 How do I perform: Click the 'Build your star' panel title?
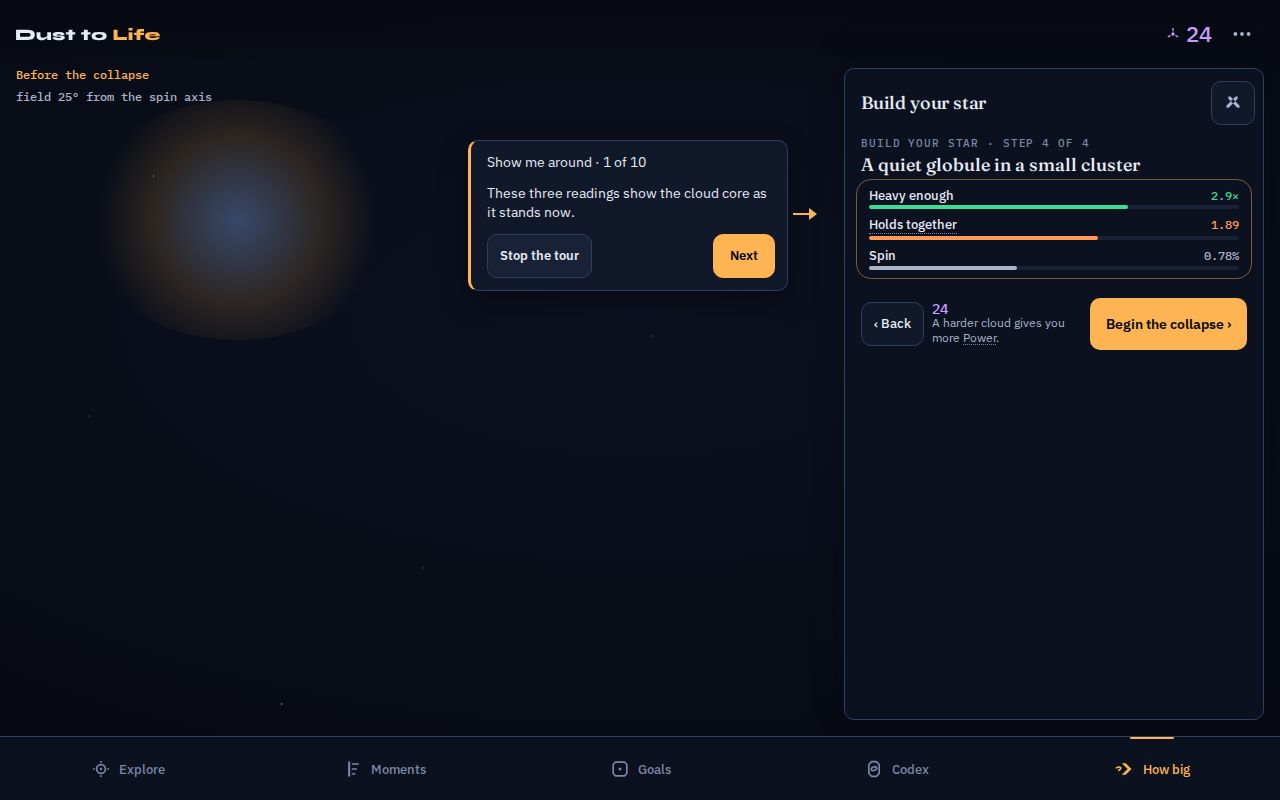click(923, 103)
